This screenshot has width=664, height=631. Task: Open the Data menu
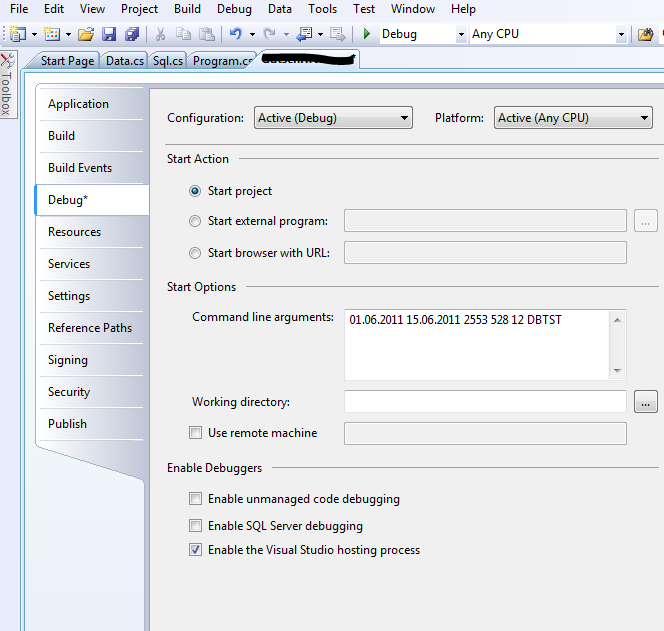[279, 9]
